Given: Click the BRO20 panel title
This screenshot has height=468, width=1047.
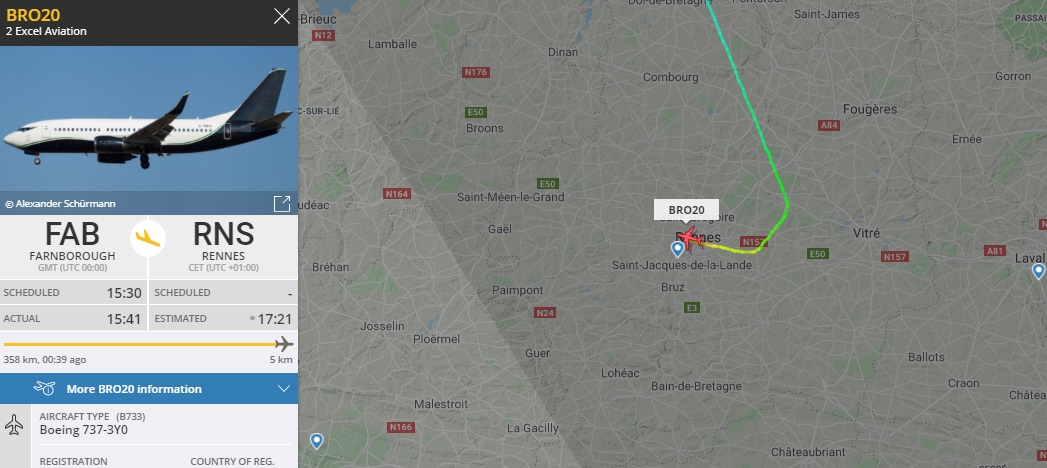Looking at the screenshot, I should [x=24, y=15].
